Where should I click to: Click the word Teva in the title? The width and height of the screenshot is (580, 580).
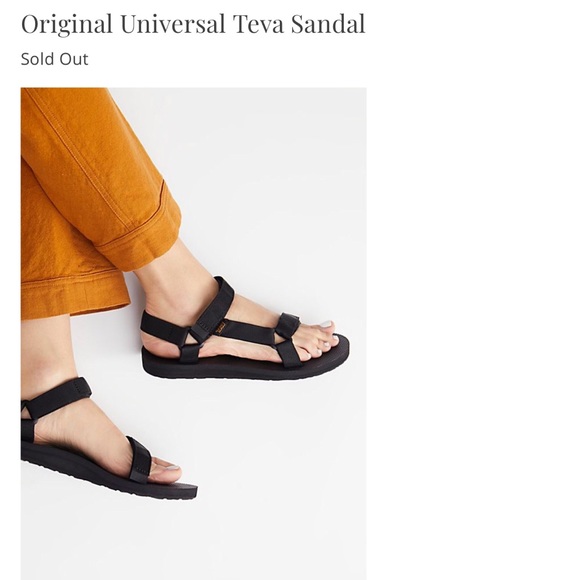[x=259, y=24]
